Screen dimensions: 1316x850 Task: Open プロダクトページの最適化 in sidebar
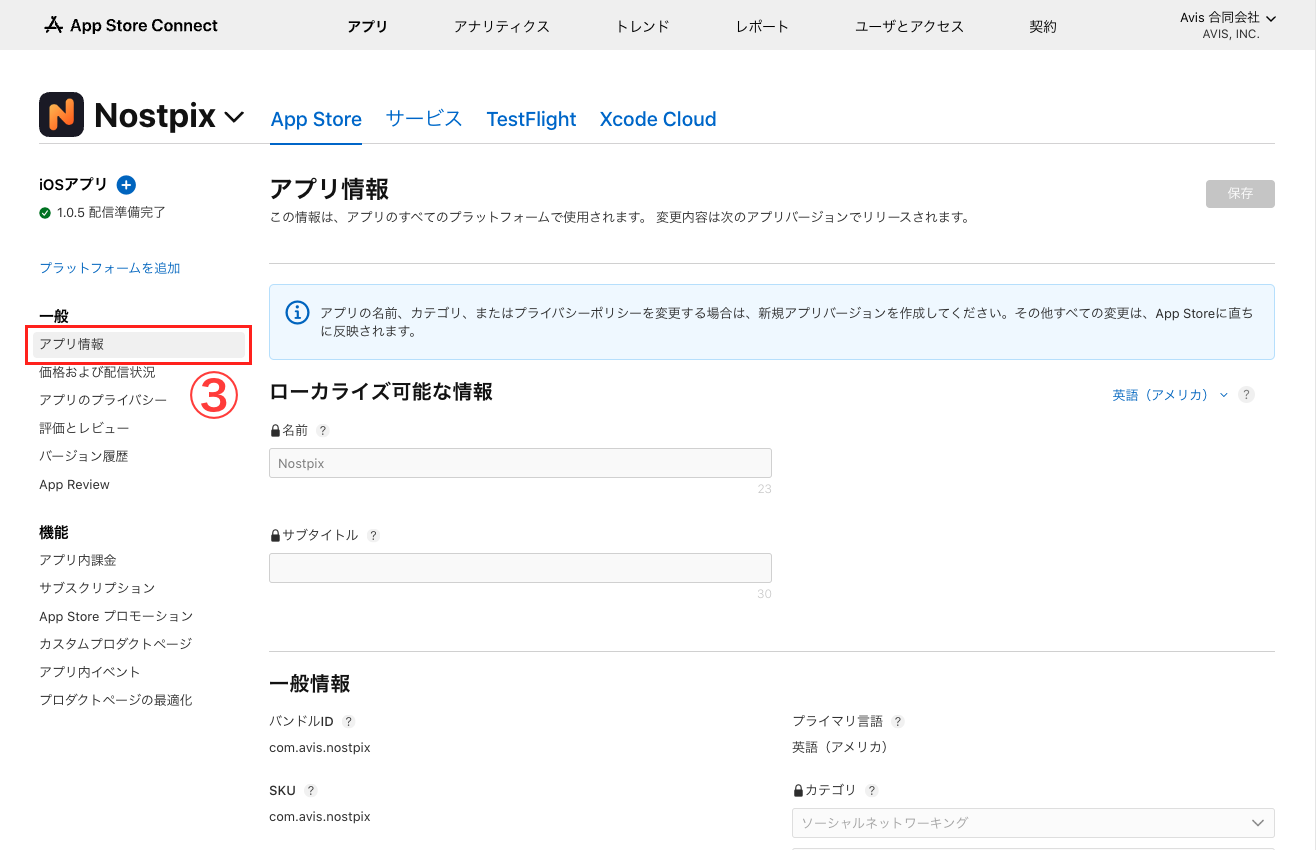pyautogui.click(x=116, y=700)
